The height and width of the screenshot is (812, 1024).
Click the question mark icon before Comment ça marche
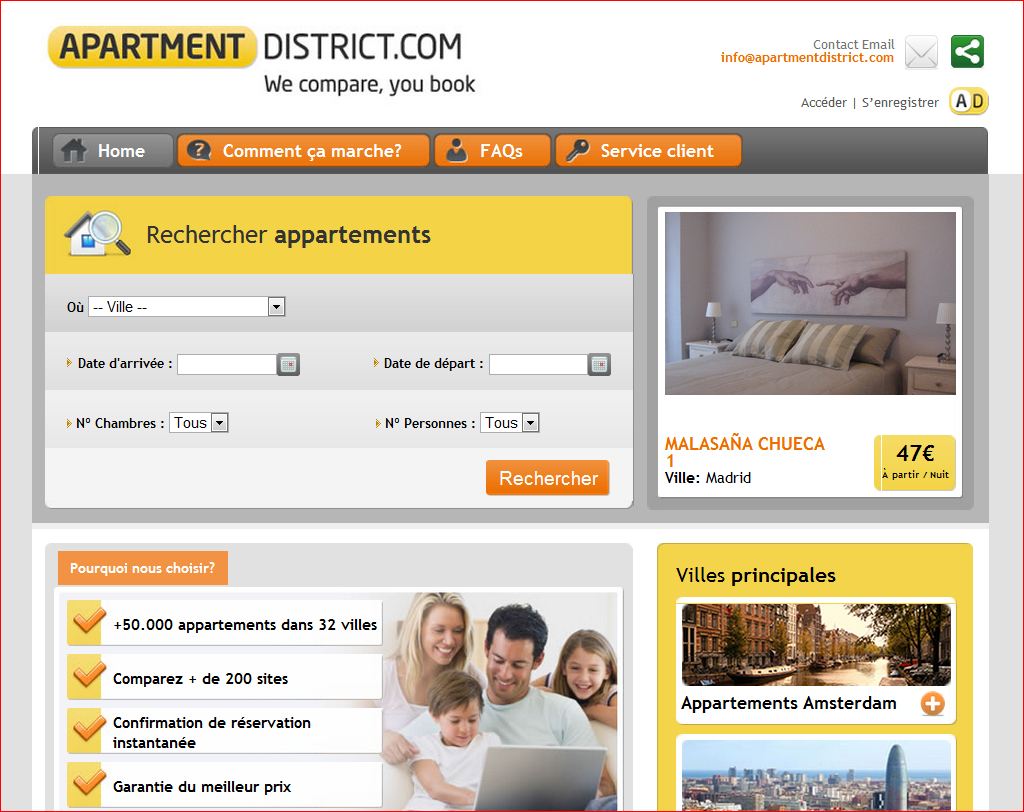(x=199, y=150)
